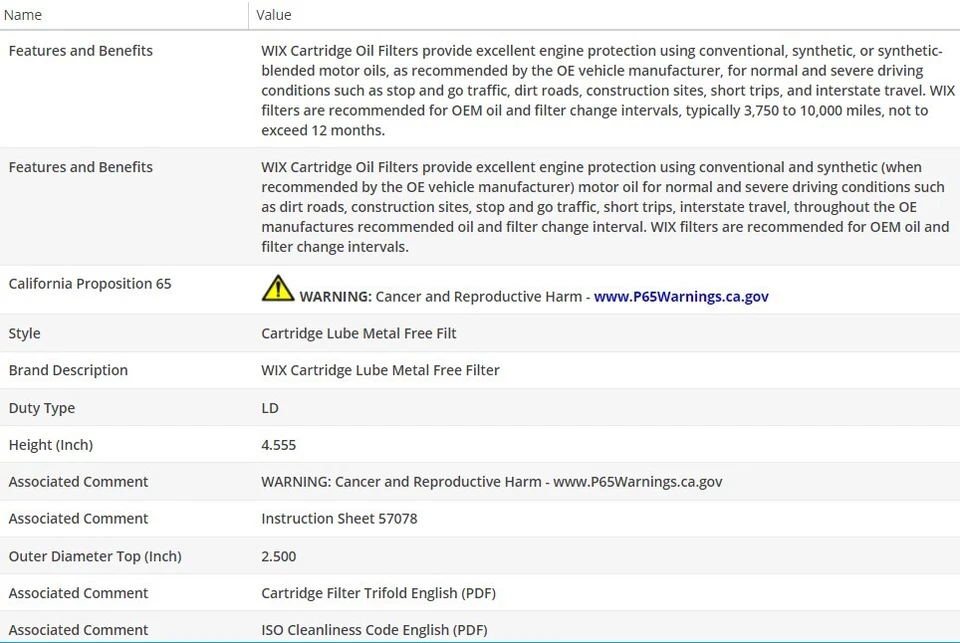Click the Instruction Sheet 57078 value
This screenshot has width=960, height=643.
point(339,518)
